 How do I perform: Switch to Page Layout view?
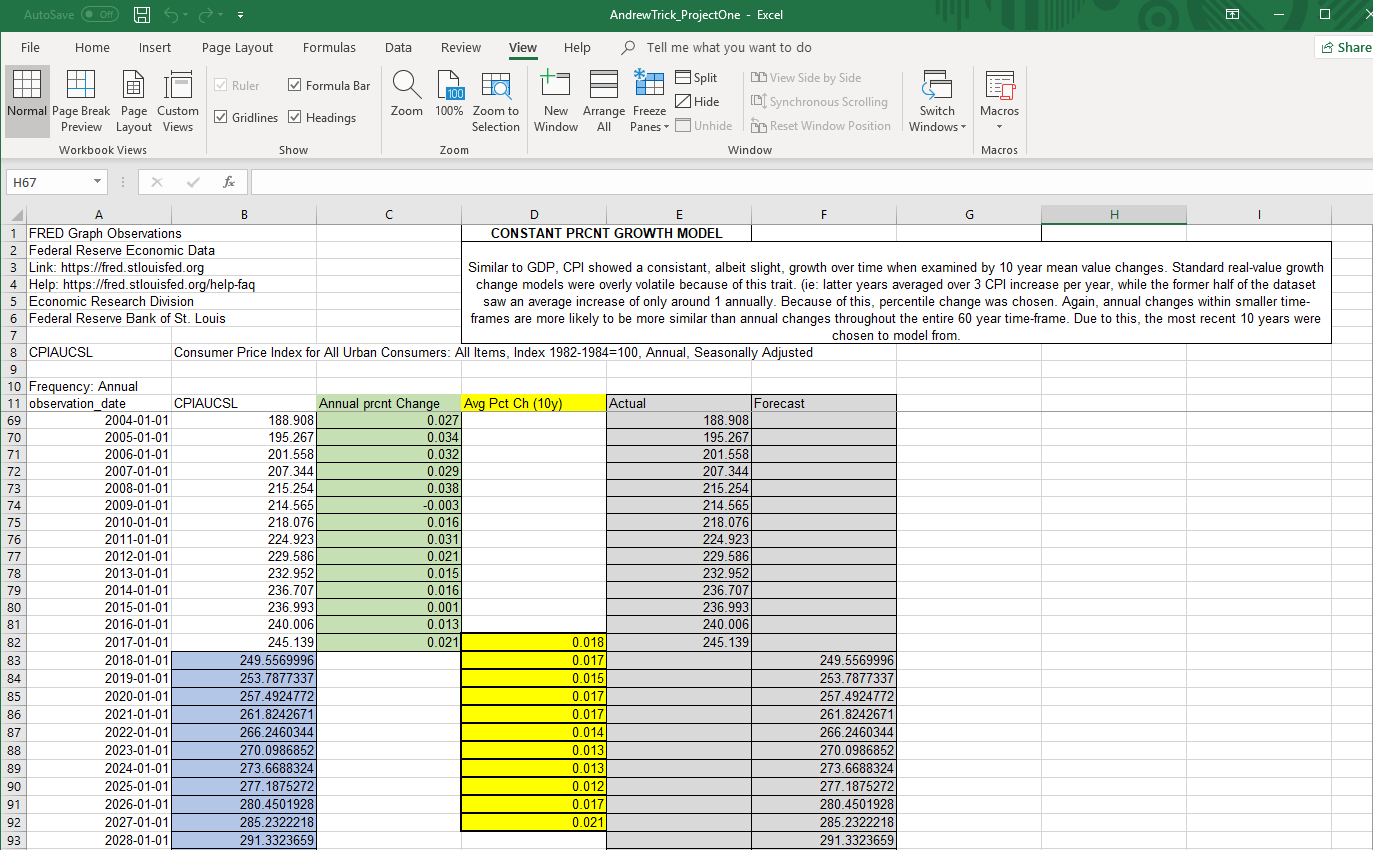133,101
